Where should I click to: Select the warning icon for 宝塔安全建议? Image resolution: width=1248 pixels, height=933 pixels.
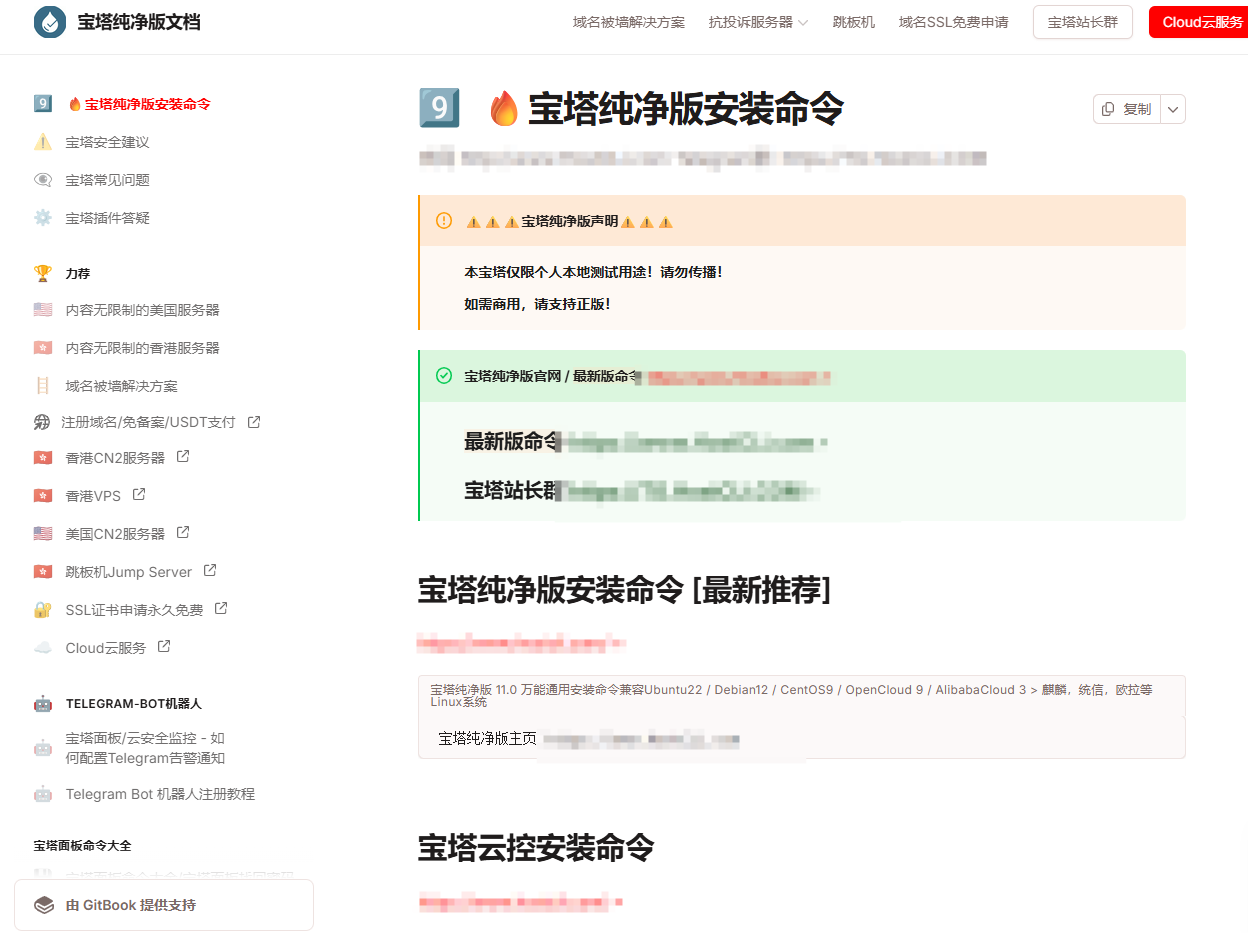41,141
